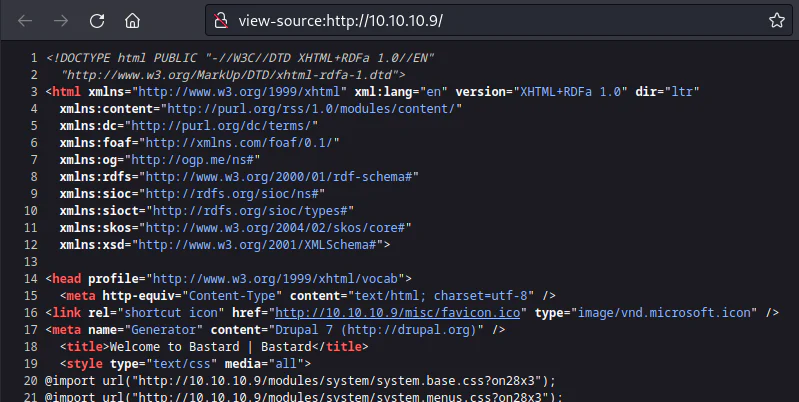Viewport: 799px width, 402px height.
Task: Select the xml:lang en value
Action: coord(433,92)
